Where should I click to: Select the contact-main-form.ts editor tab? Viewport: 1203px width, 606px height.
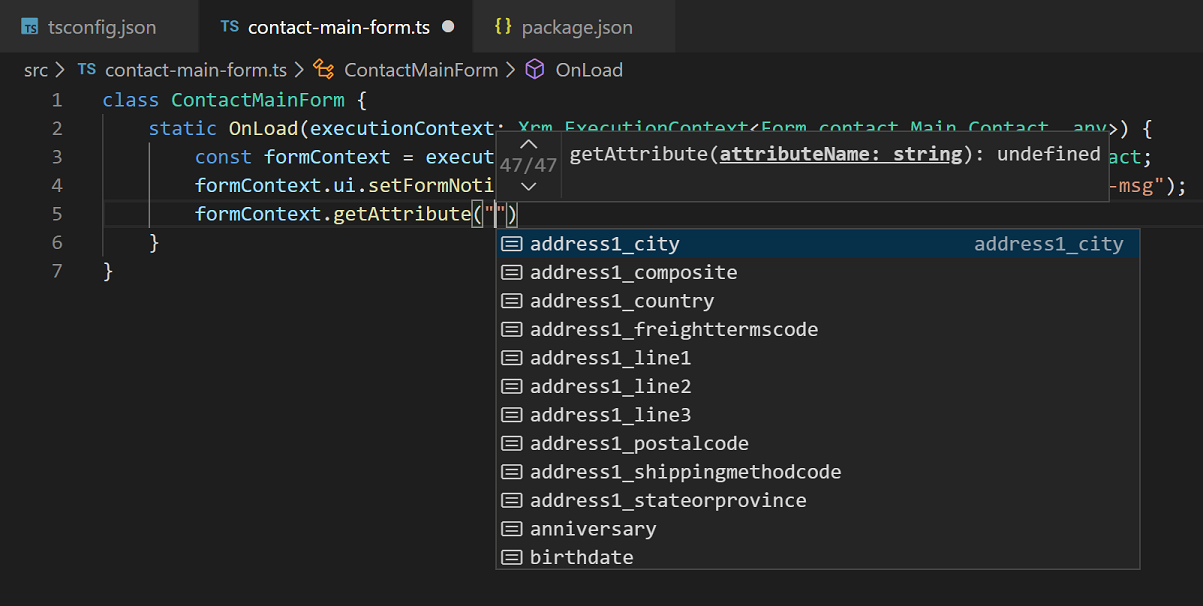pyautogui.click(x=338, y=27)
